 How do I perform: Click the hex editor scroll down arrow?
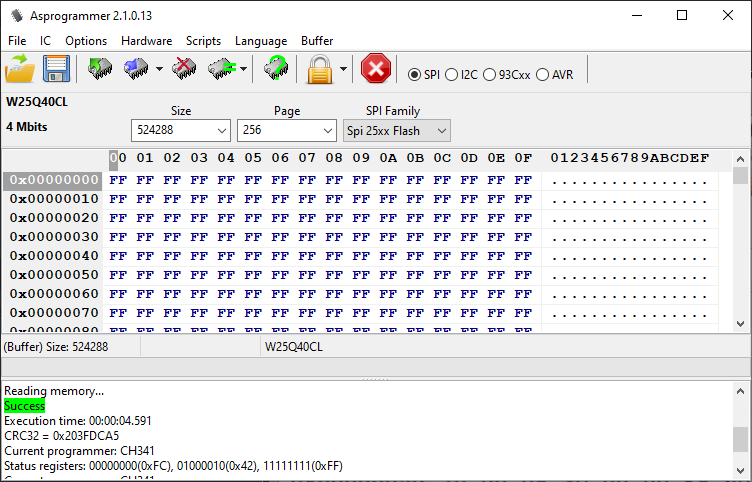point(740,324)
